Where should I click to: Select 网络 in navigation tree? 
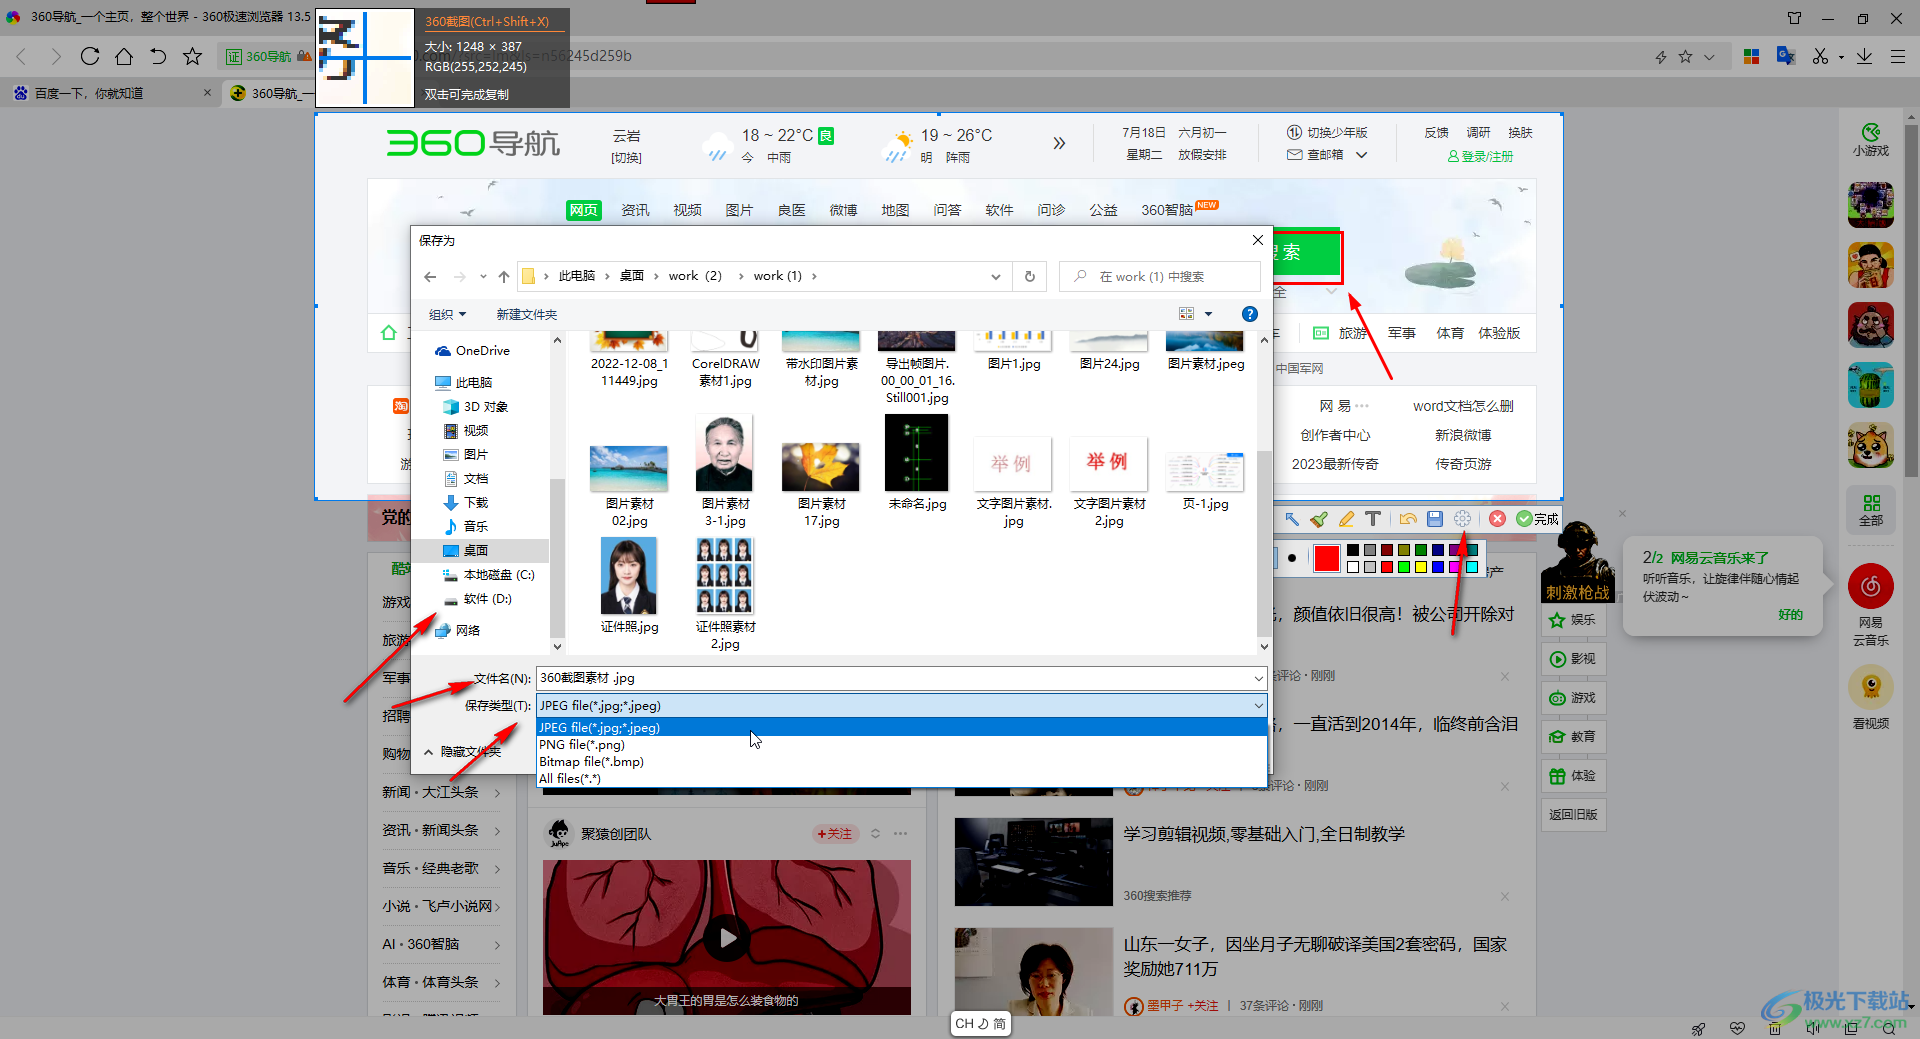(x=458, y=630)
